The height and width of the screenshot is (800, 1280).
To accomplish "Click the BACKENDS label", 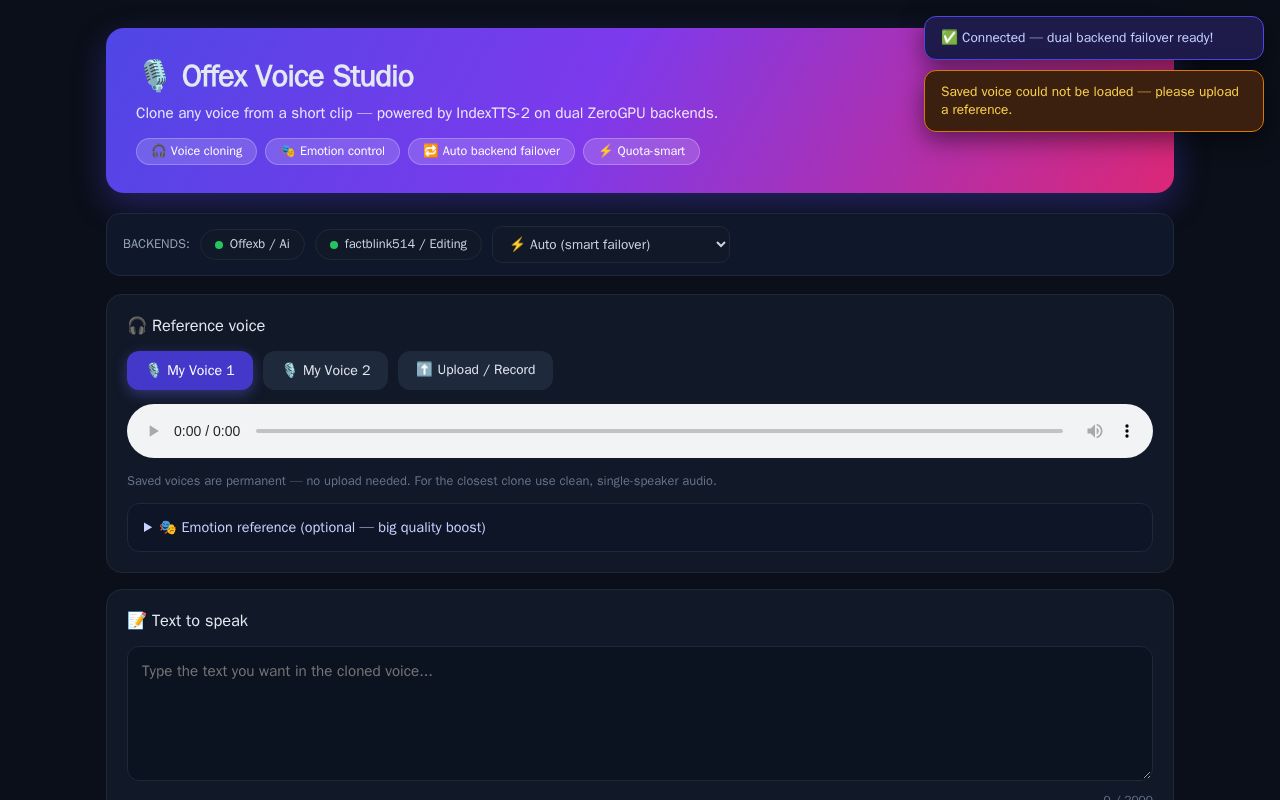I will (x=156, y=244).
